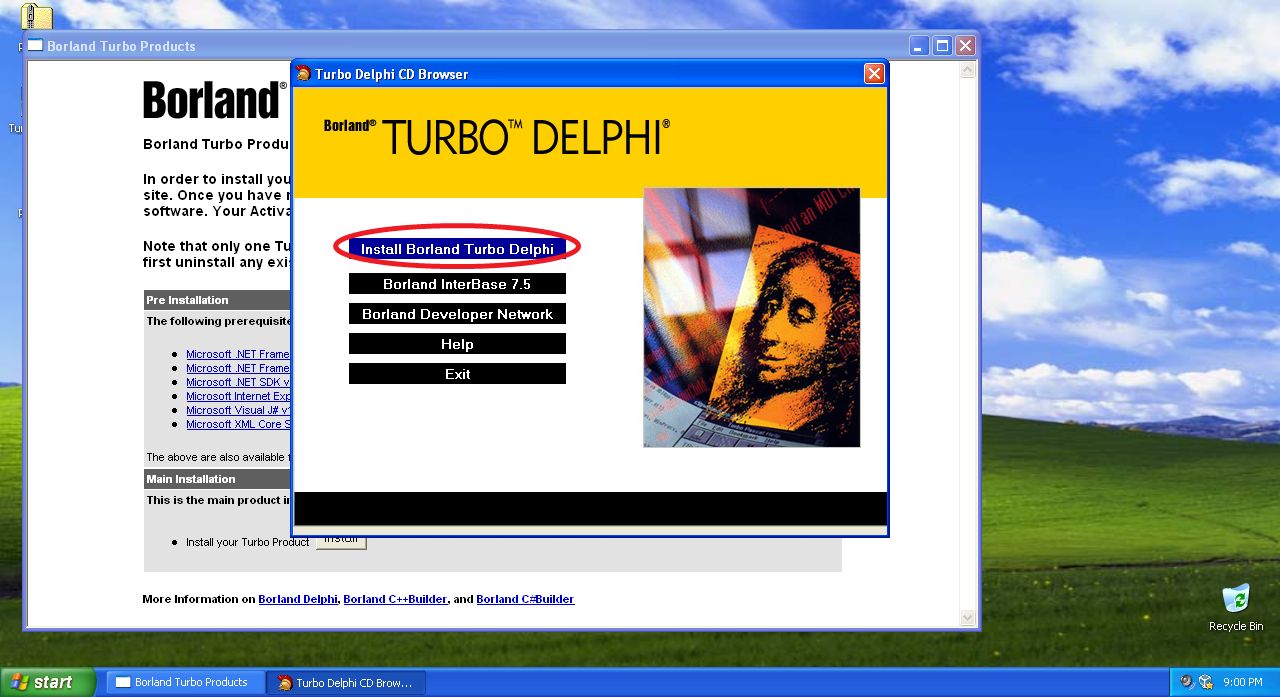Close the Turbo Delphi CD Browser window

pos(874,74)
